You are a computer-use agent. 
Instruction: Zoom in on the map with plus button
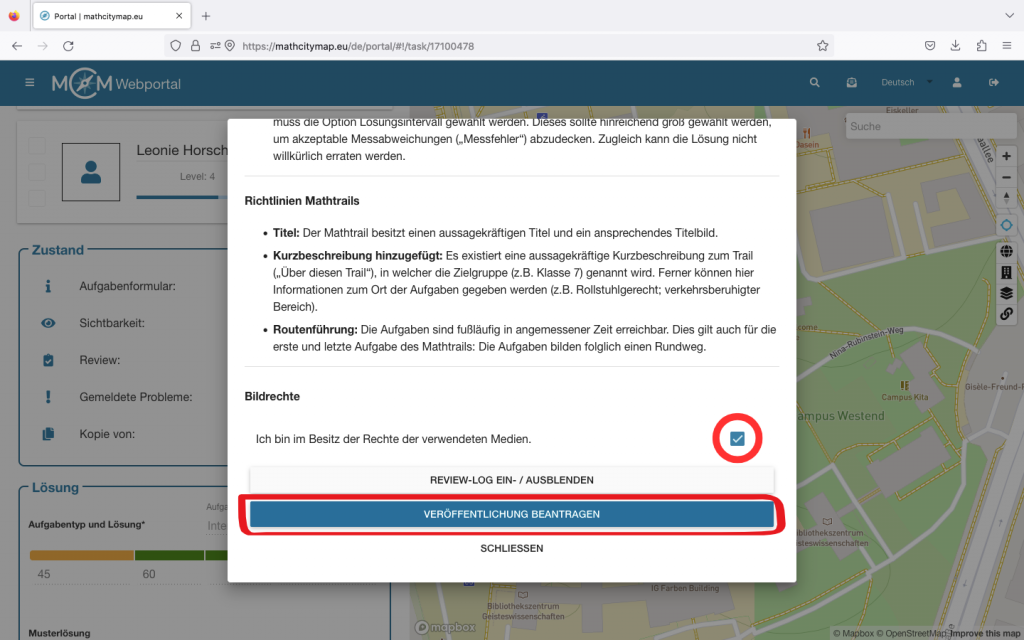point(1006,156)
